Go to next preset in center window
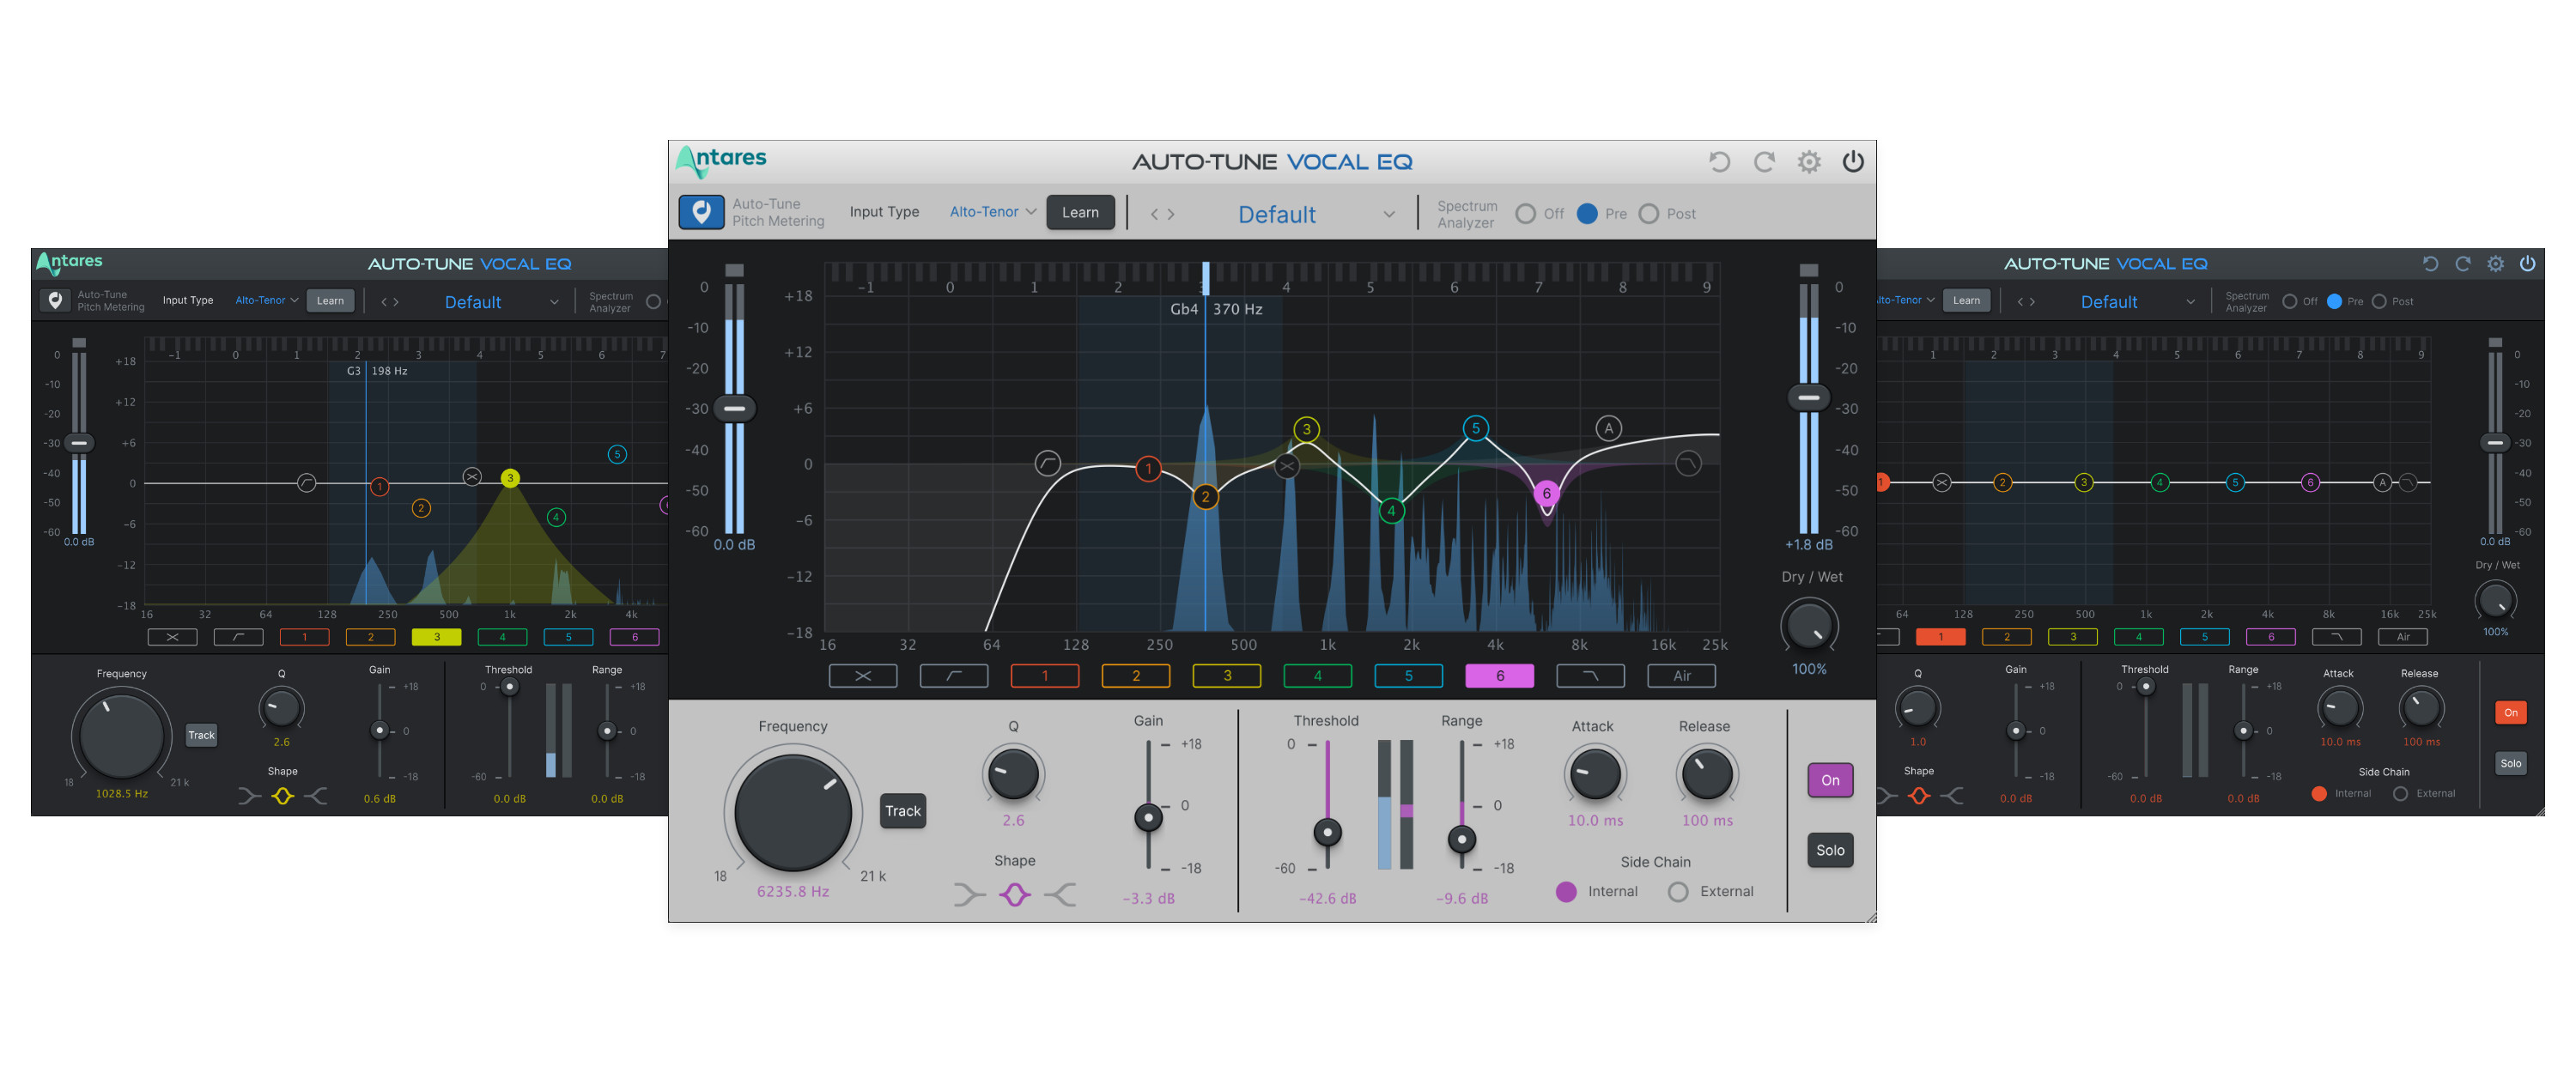The image size is (2576, 1073). pos(1171,214)
